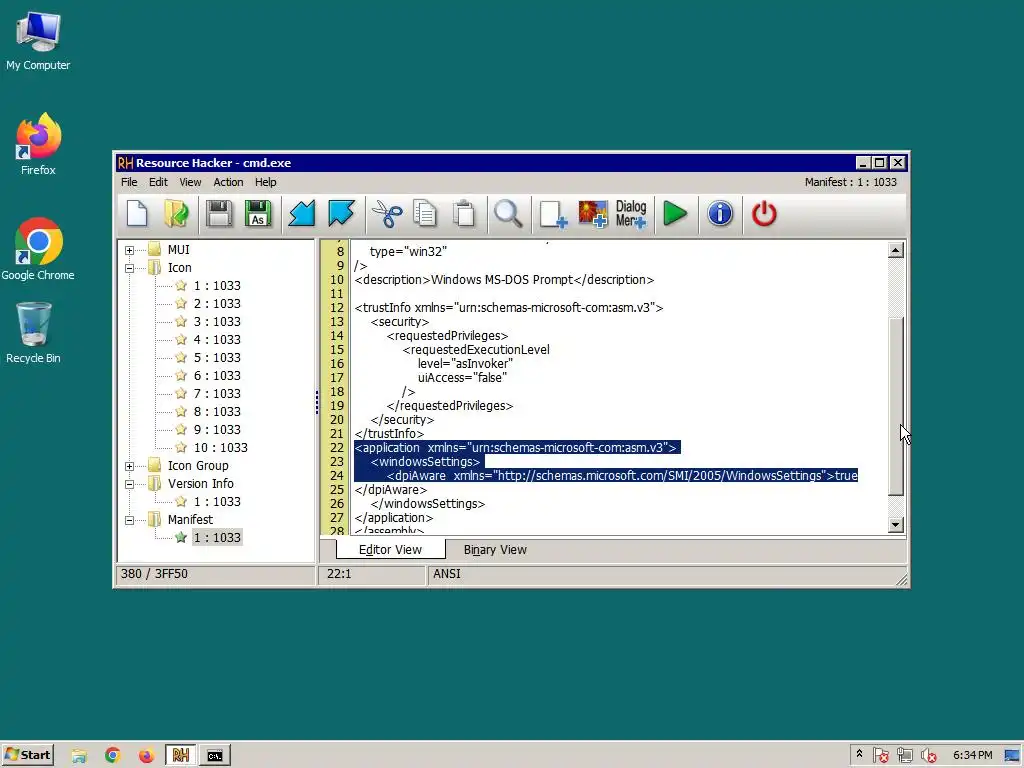Open the file explorer taskbar icon
The height and width of the screenshot is (768, 1024).
pyautogui.click(x=79, y=755)
